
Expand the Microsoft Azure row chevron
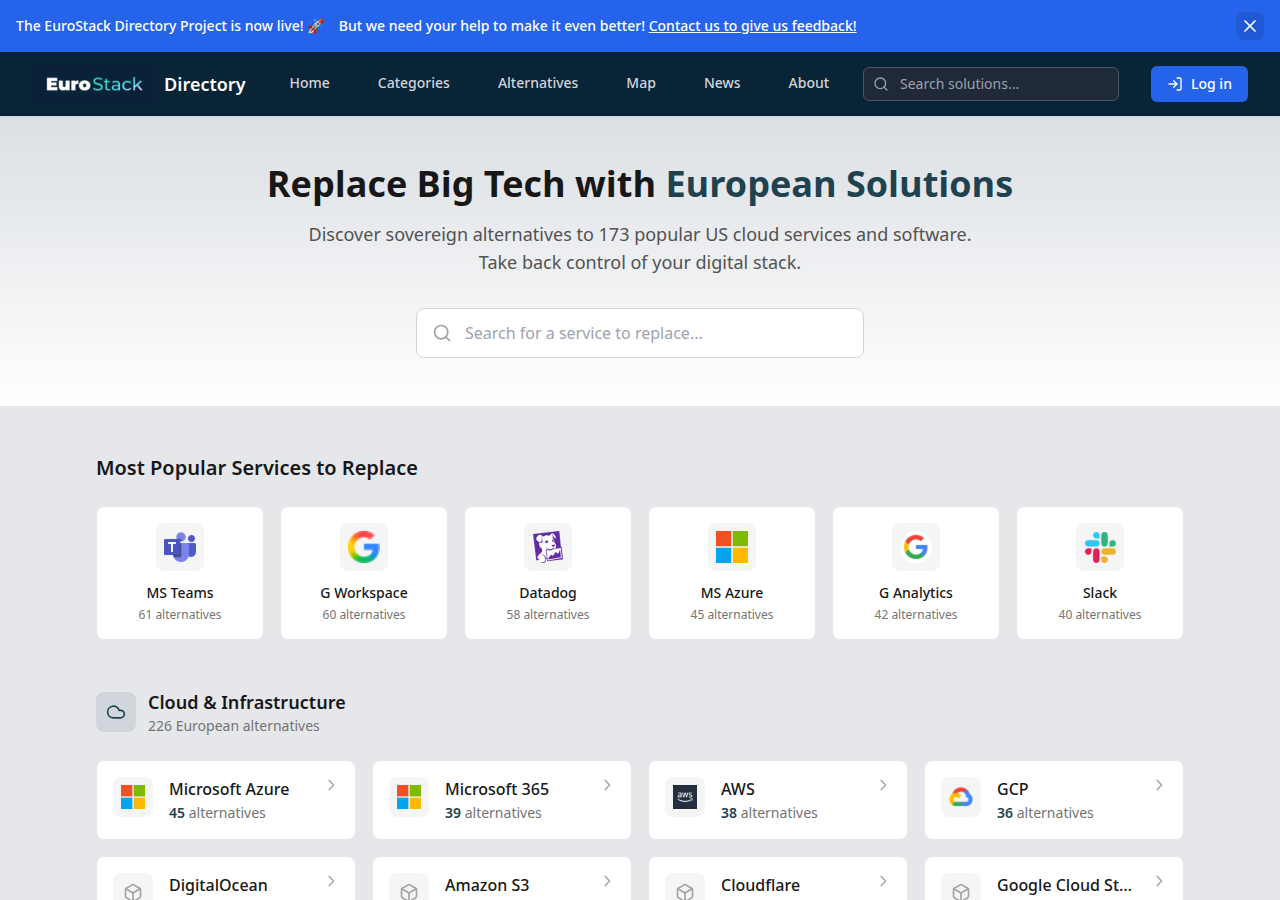pos(331,785)
